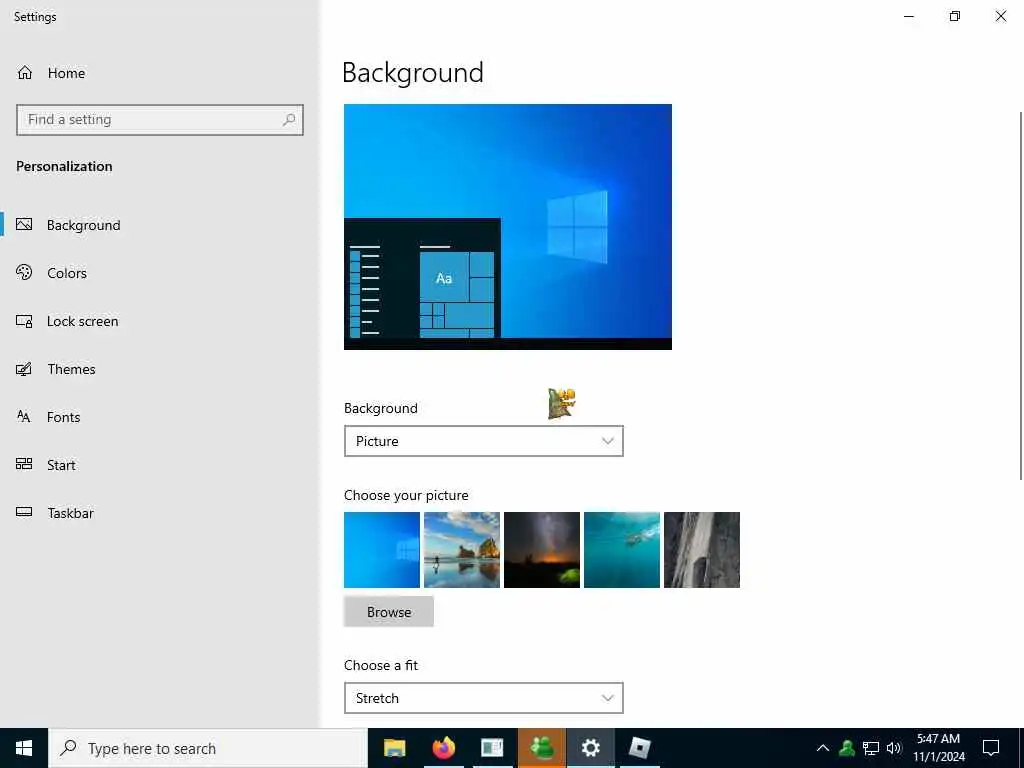Viewport: 1024px width, 768px height.
Task: Choose the beach rocks wallpaper thumbnail
Action: click(x=462, y=550)
